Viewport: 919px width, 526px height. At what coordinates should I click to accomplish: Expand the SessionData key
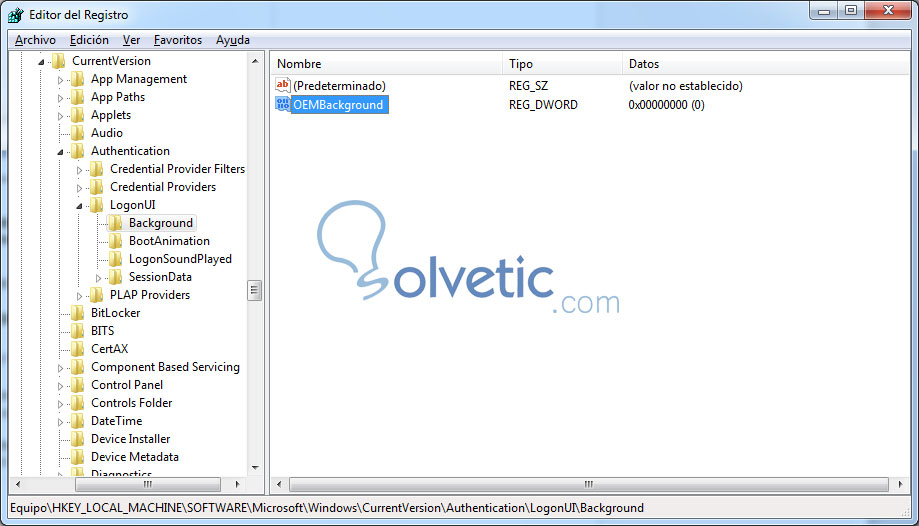click(98, 278)
